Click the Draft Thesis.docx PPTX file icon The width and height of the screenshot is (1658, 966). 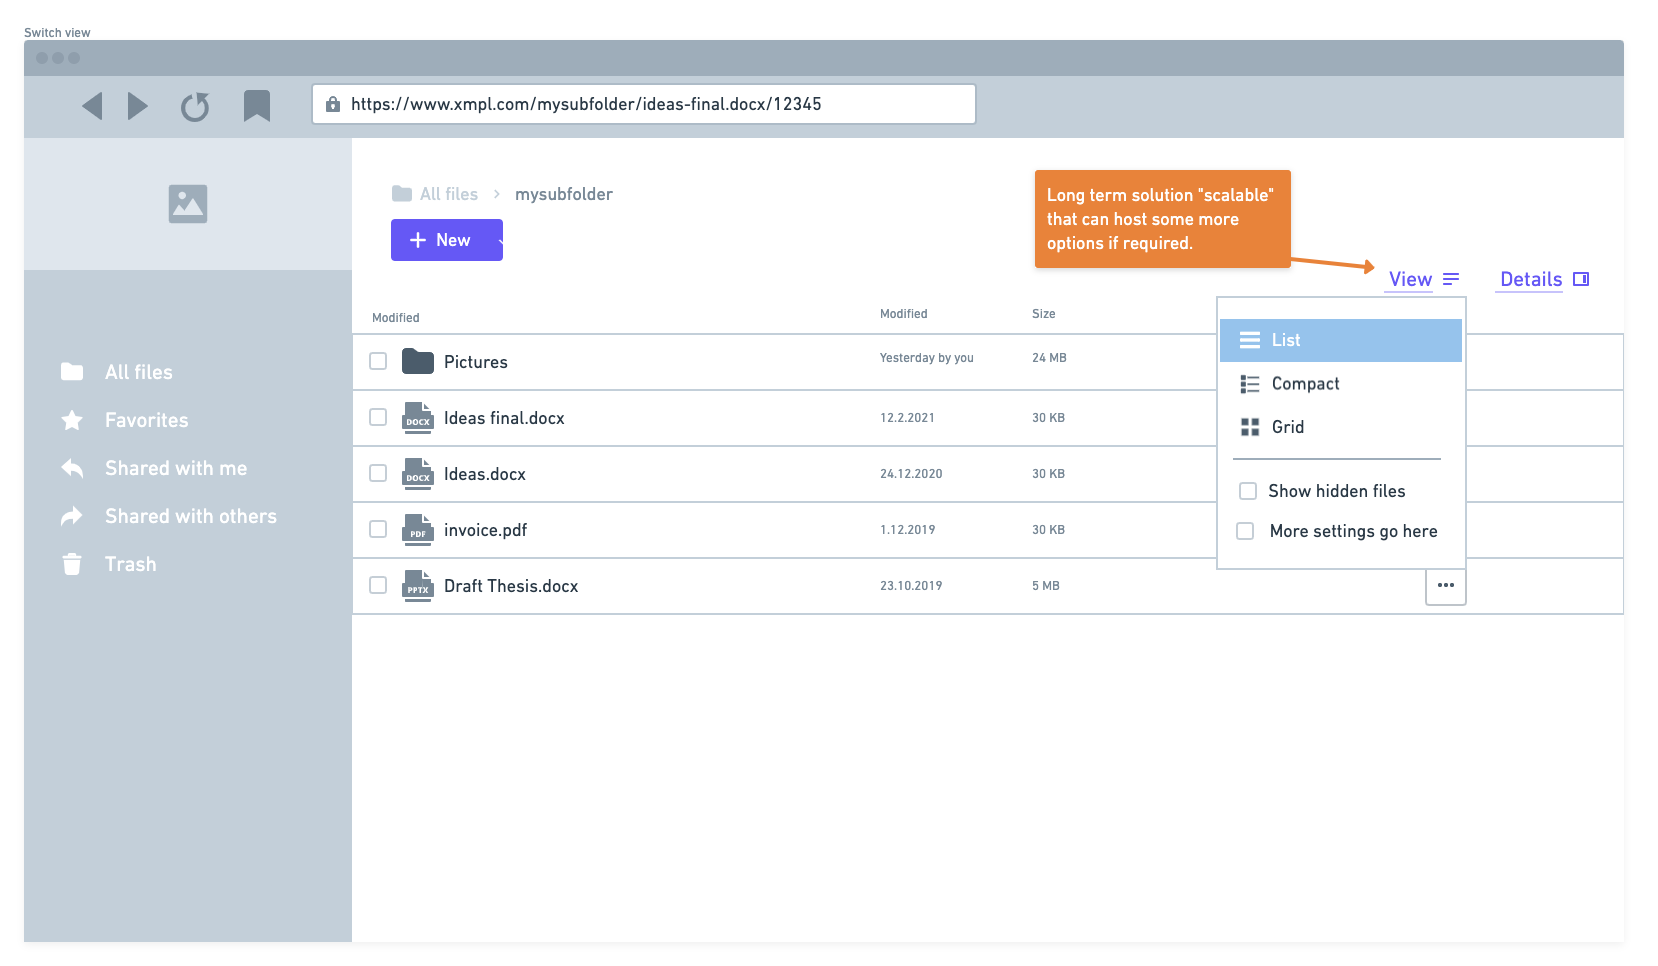[418, 585]
